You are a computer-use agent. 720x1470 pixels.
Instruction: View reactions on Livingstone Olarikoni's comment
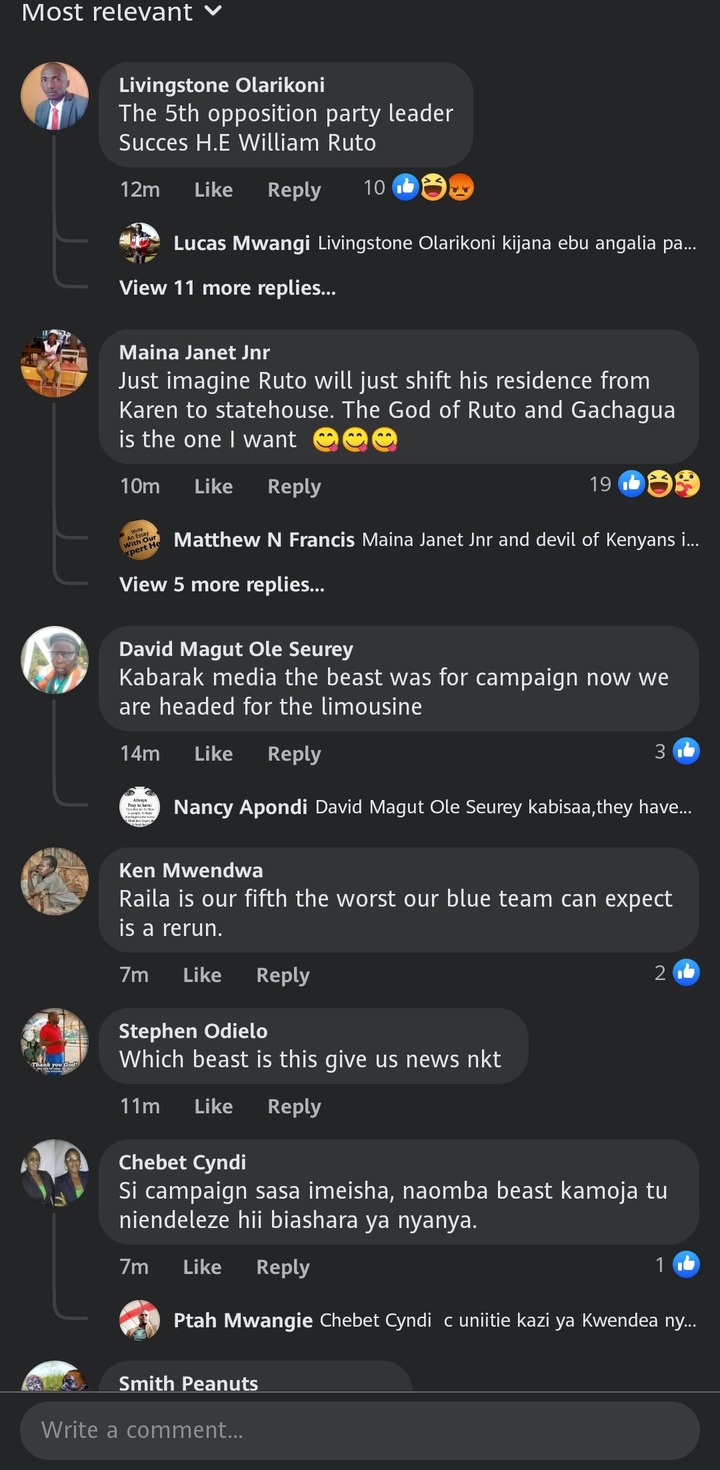click(x=419, y=187)
